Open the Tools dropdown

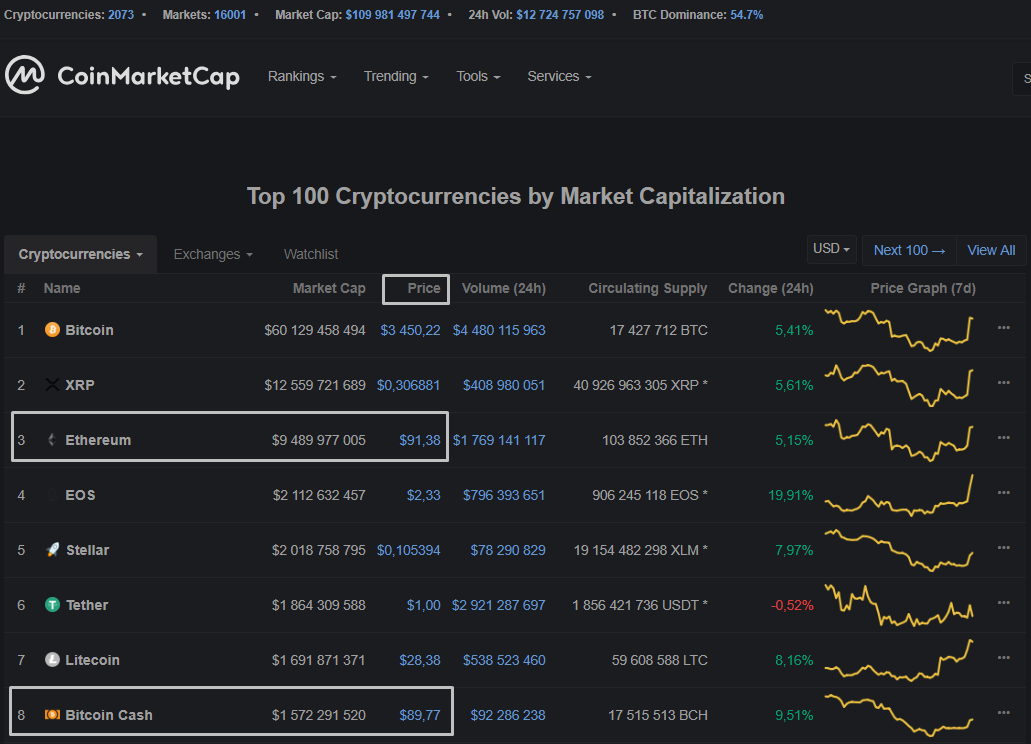(x=477, y=75)
